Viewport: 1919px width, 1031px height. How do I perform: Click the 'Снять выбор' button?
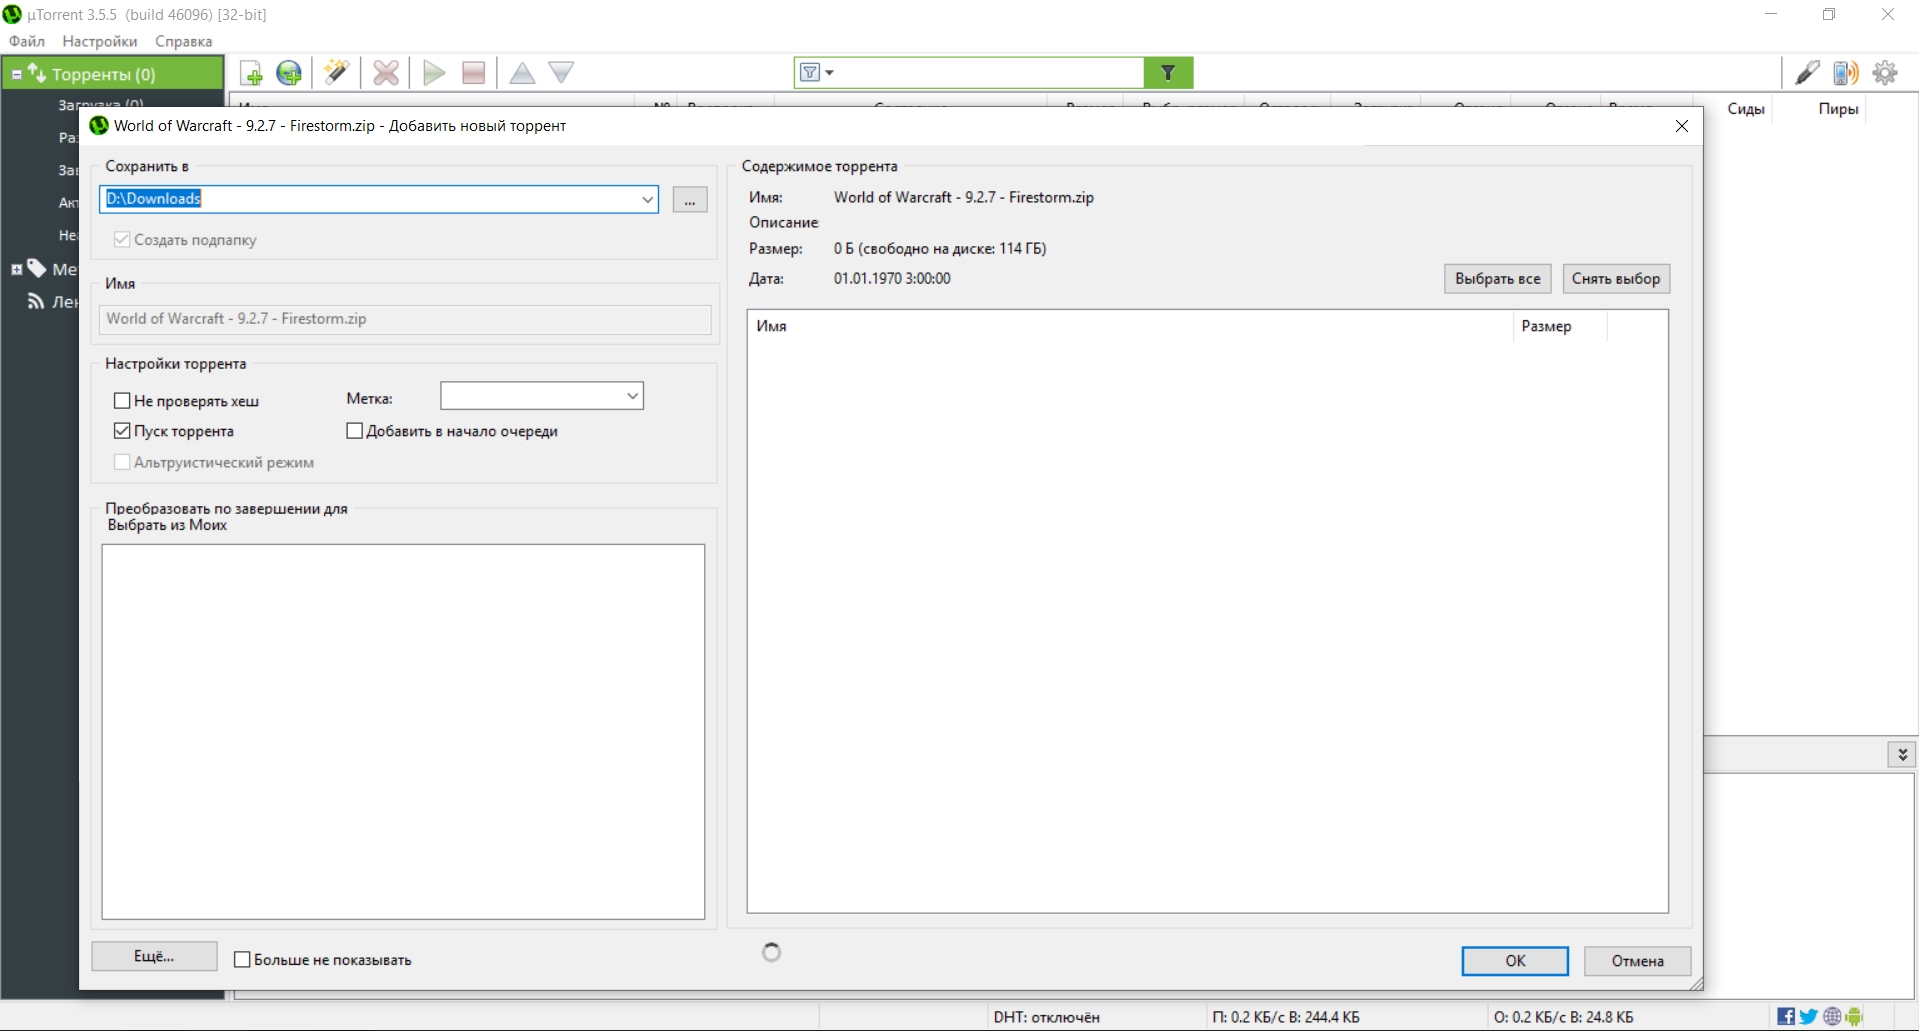1616,279
